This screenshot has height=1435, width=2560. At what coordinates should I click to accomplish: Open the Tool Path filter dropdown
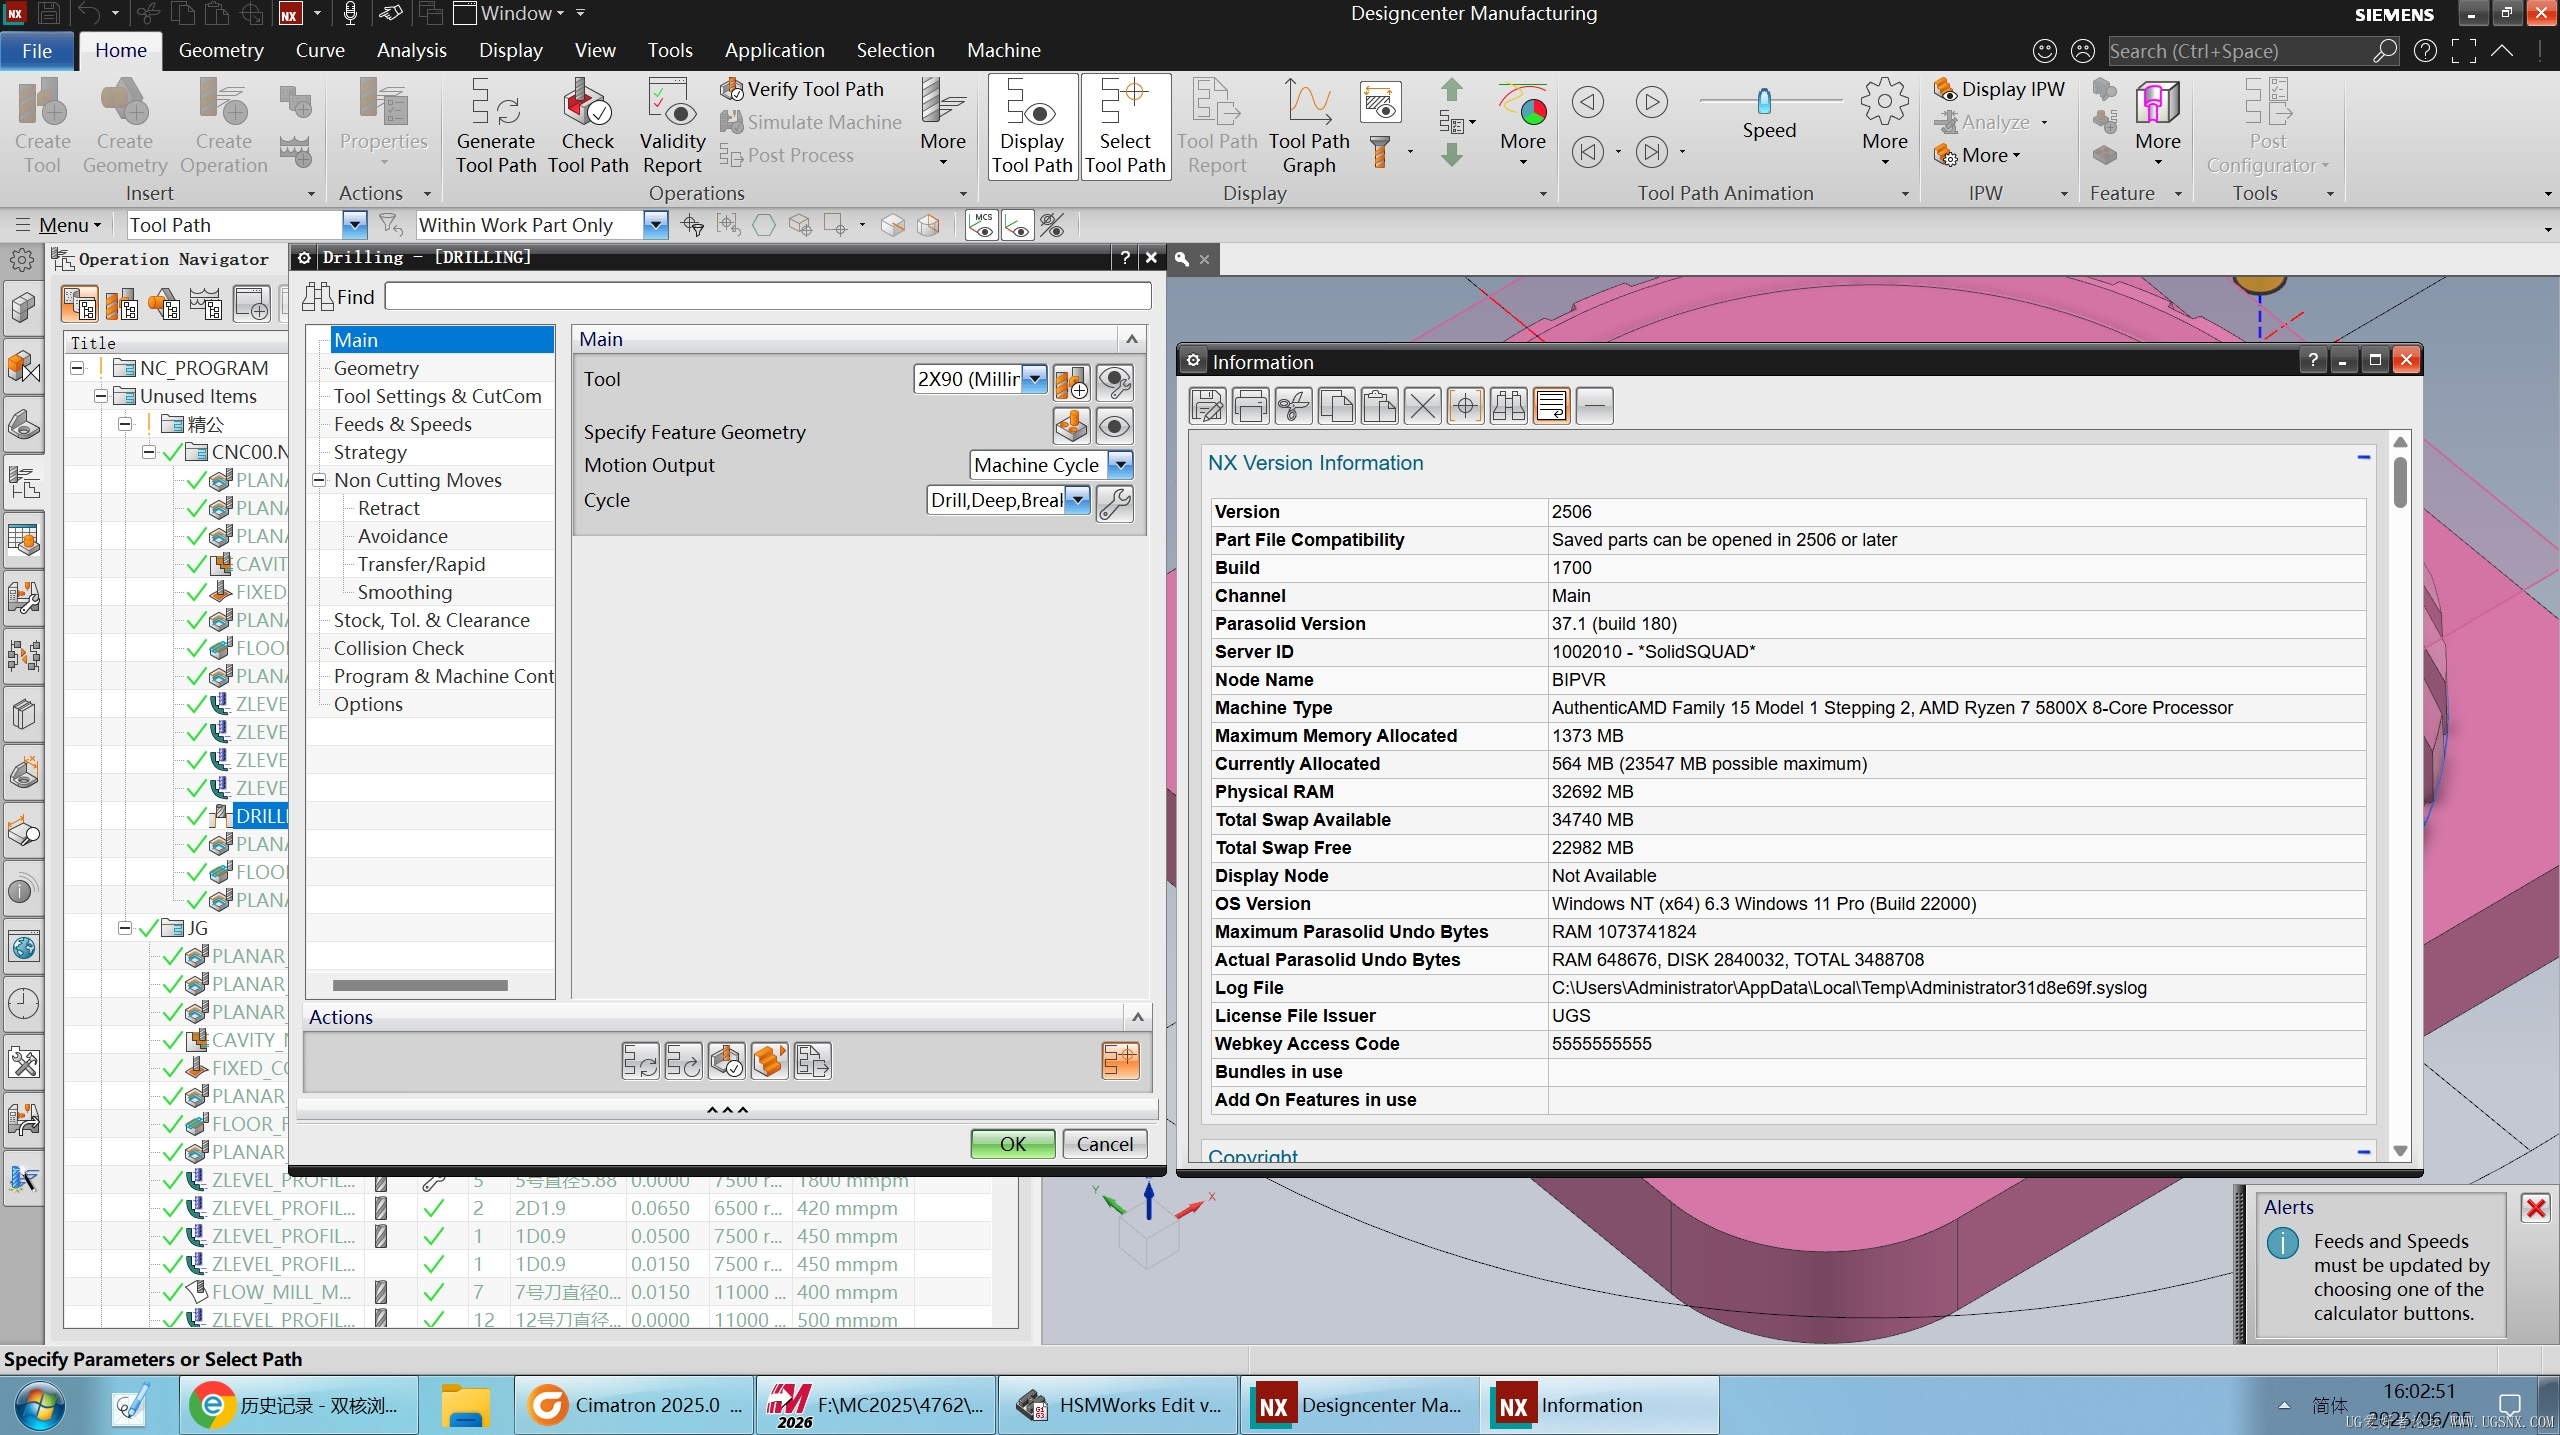353,225
